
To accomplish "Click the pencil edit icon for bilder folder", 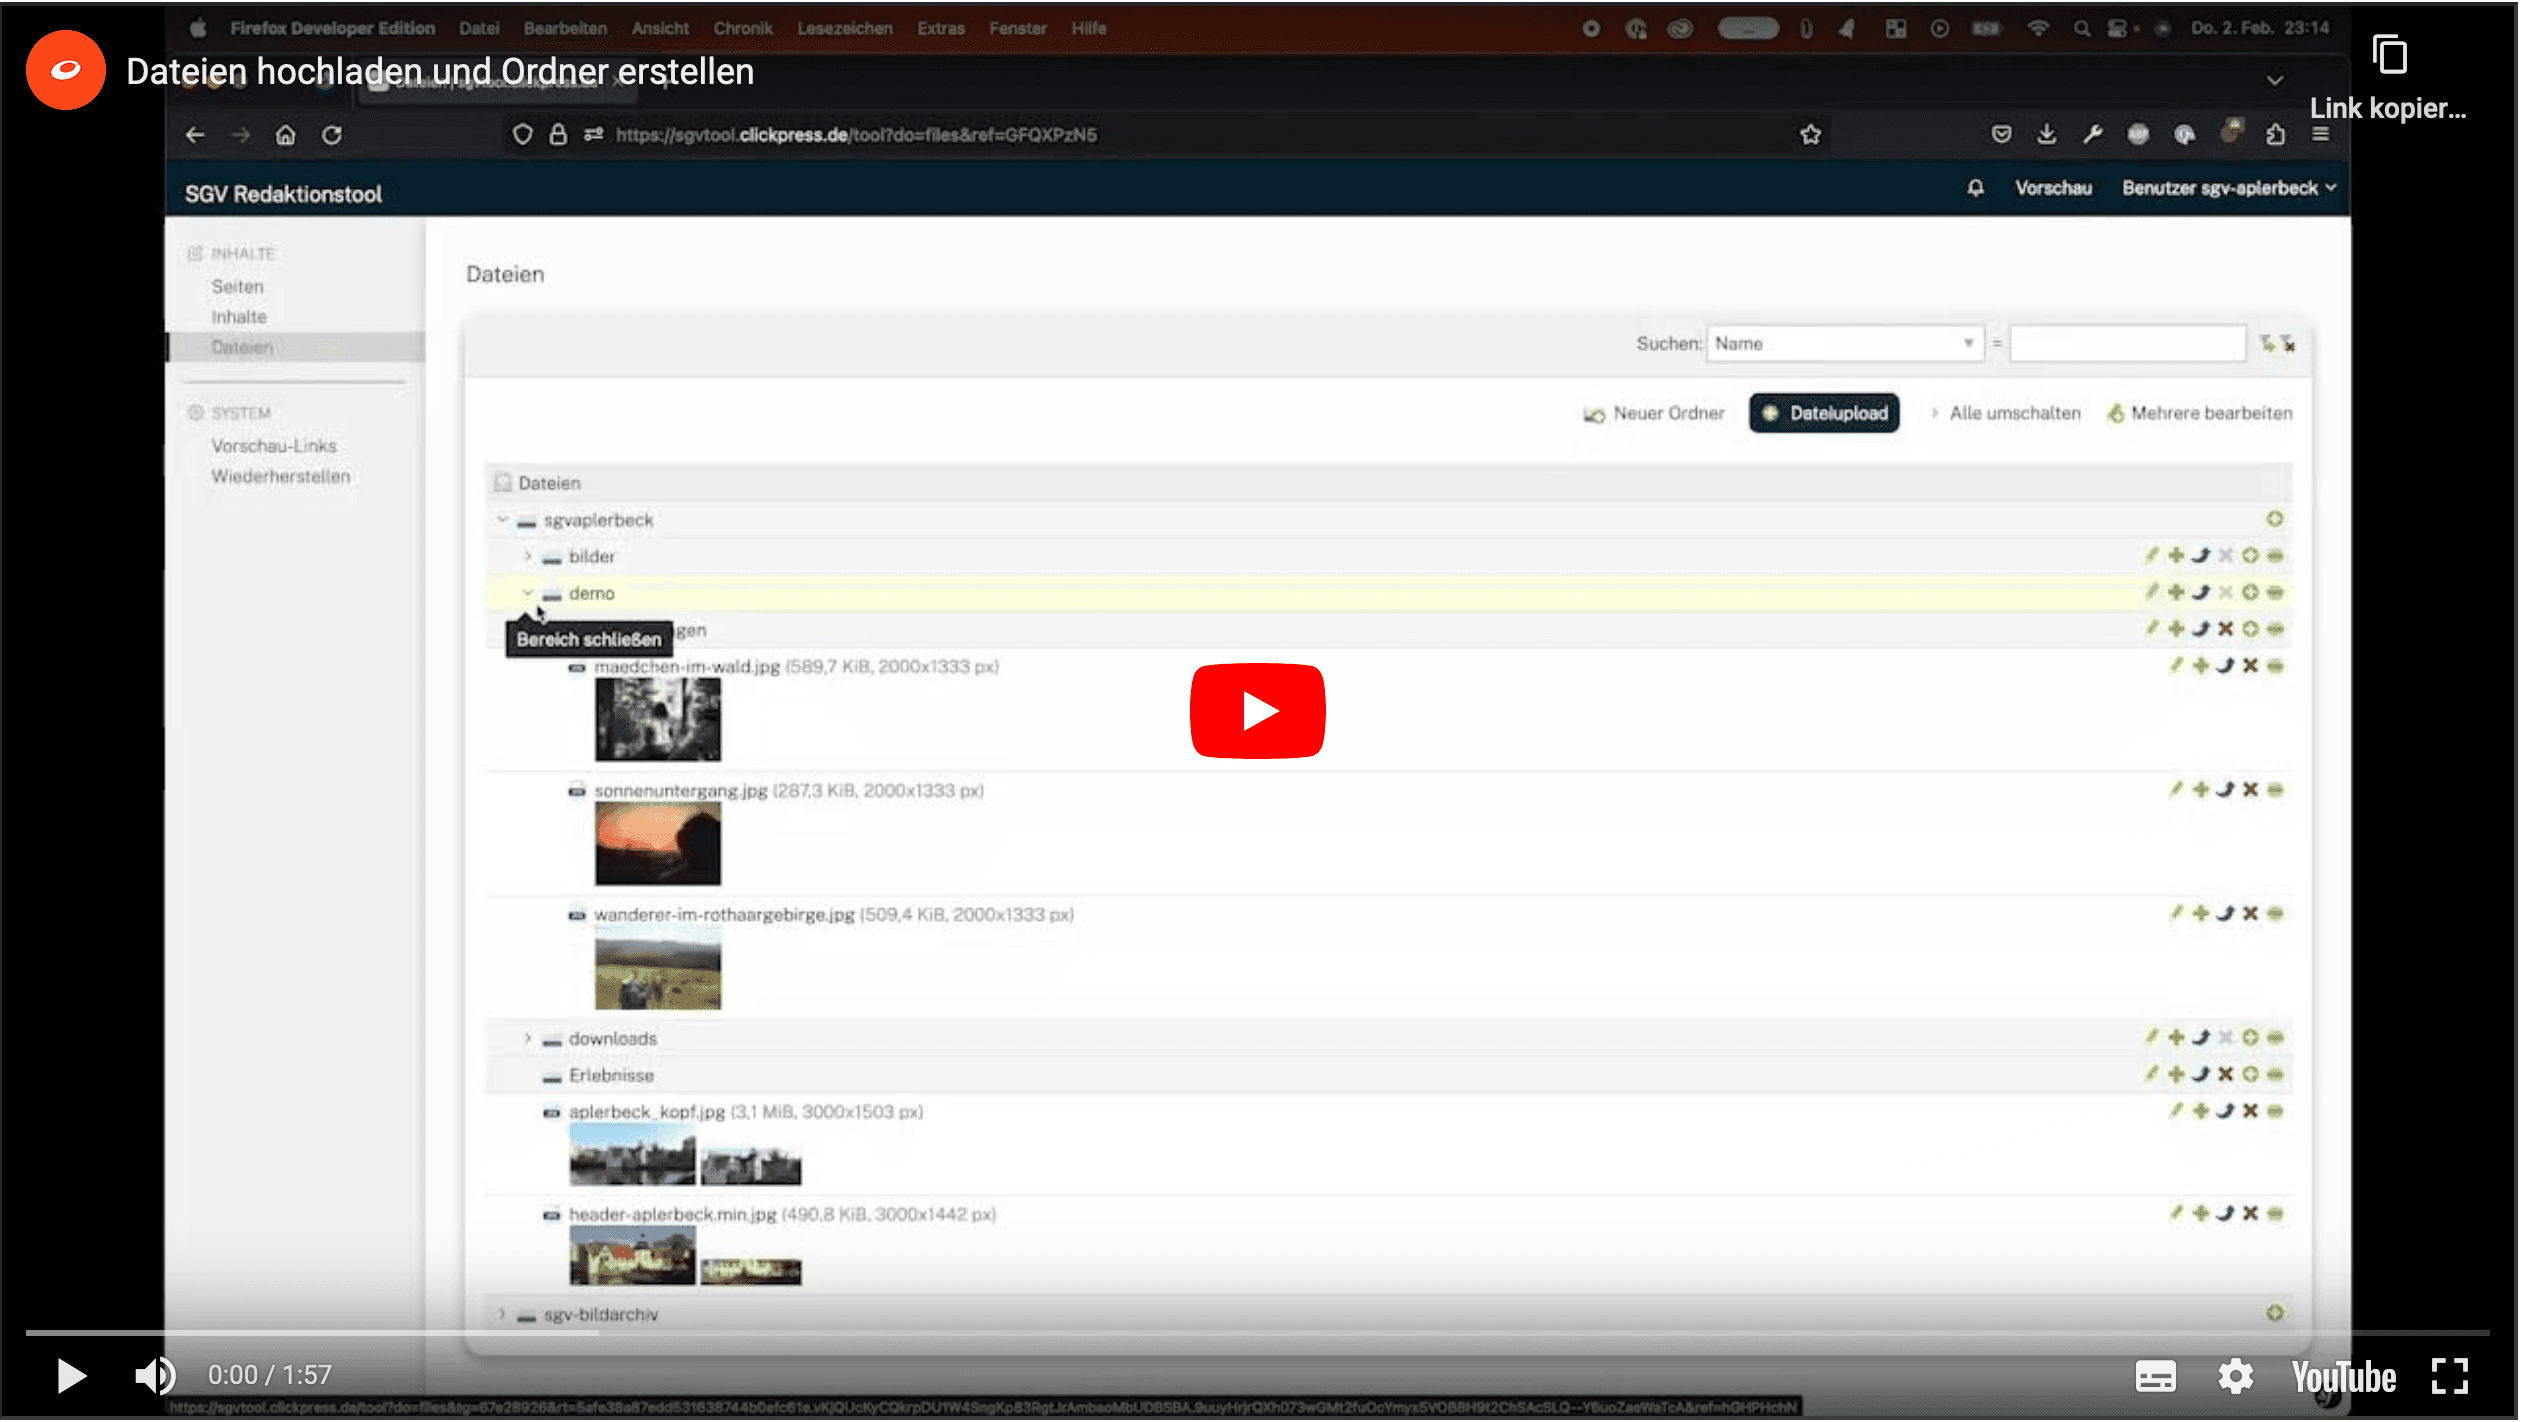I will 2152,556.
